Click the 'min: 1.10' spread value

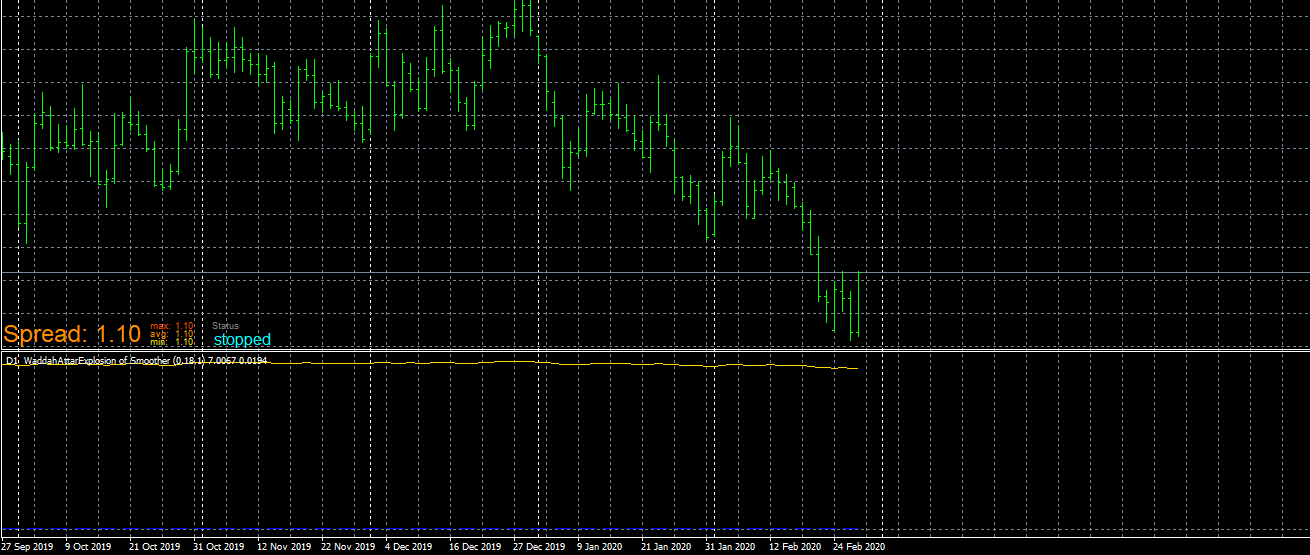[x=172, y=341]
